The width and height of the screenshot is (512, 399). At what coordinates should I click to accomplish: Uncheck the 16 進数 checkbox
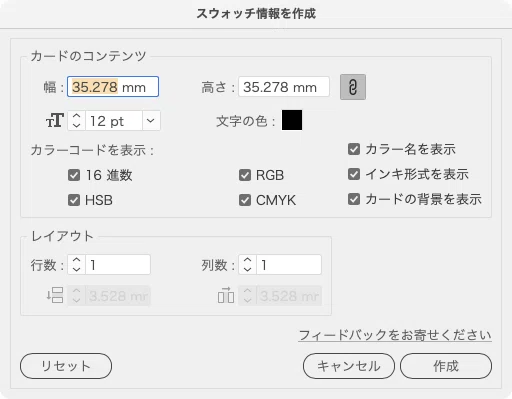click(x=74, y=175)
